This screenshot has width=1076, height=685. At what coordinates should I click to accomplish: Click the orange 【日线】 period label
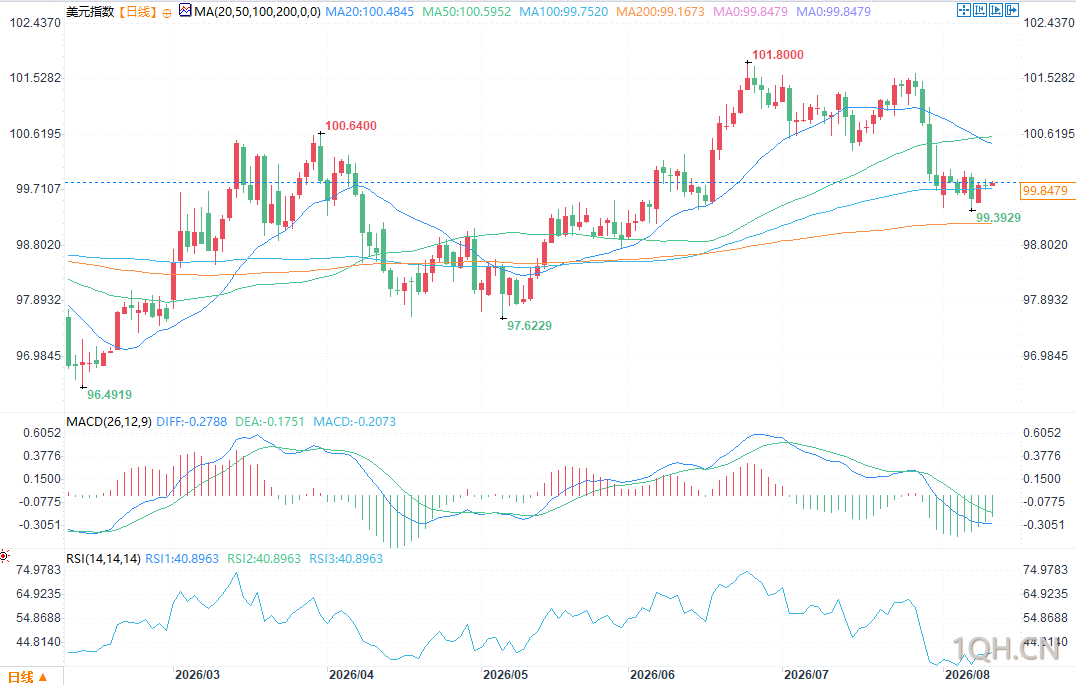tap(138, 12)
